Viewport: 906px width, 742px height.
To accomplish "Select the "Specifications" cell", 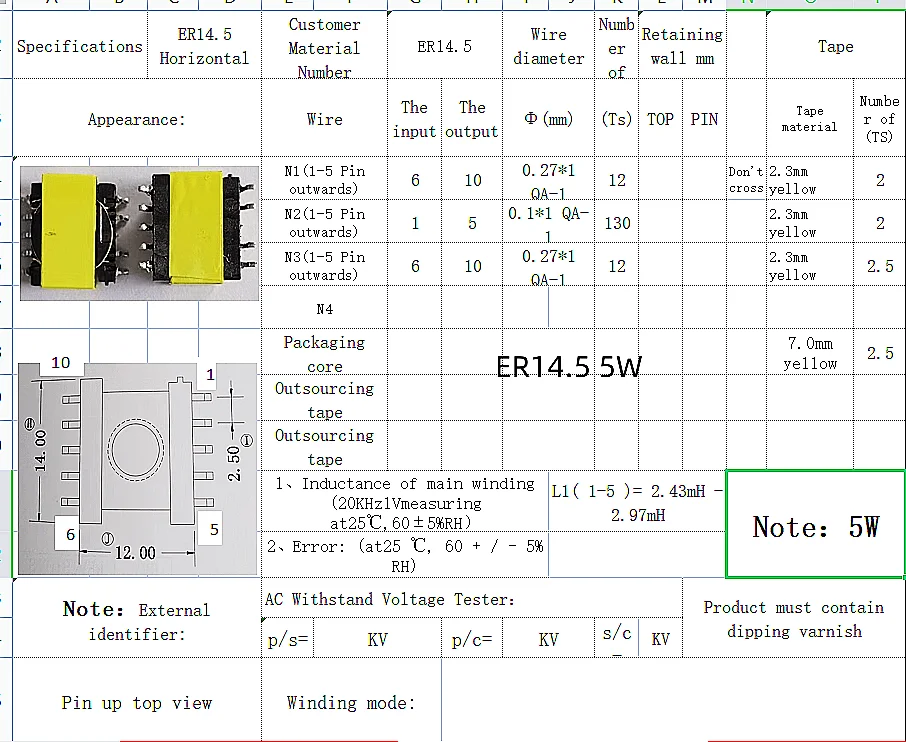I will tap(79, 46).
